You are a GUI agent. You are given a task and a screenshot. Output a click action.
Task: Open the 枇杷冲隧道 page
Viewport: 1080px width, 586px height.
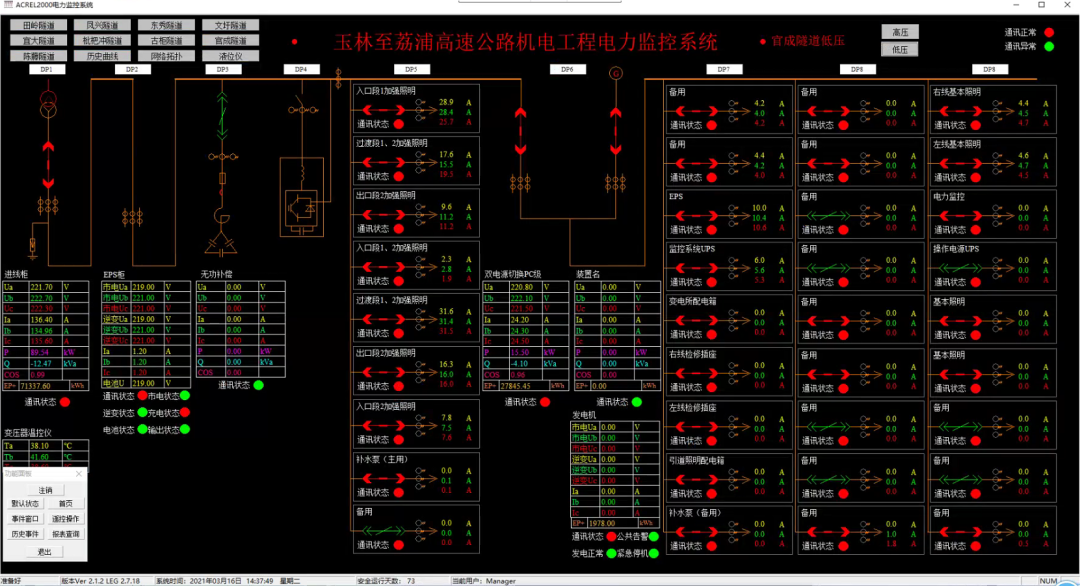click(x=102, y=41)
